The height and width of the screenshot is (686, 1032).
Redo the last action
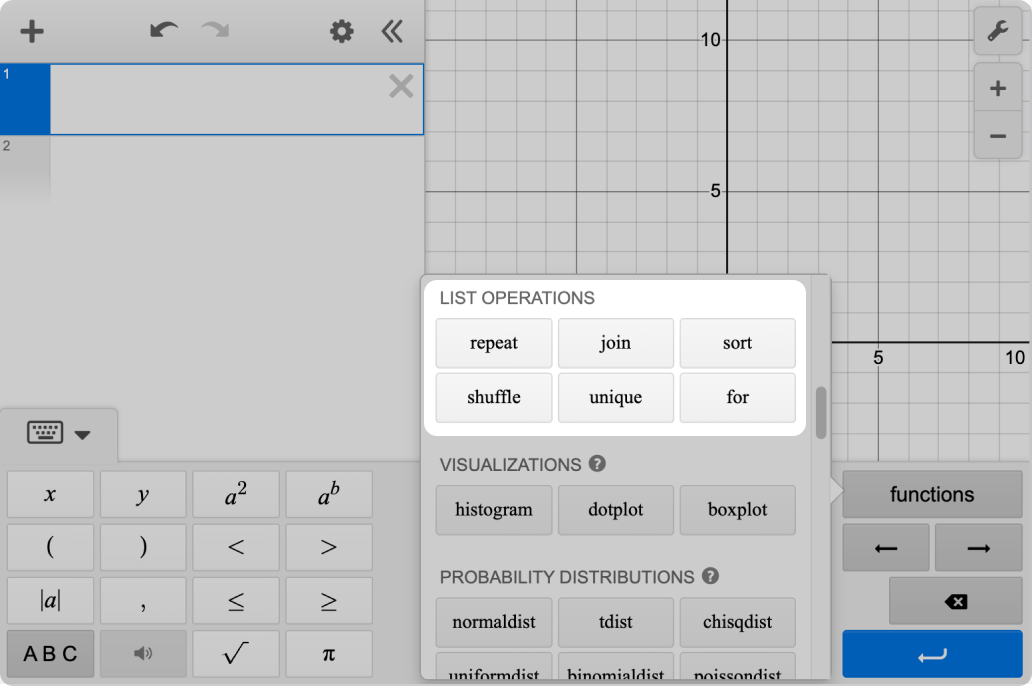(214, 31)
